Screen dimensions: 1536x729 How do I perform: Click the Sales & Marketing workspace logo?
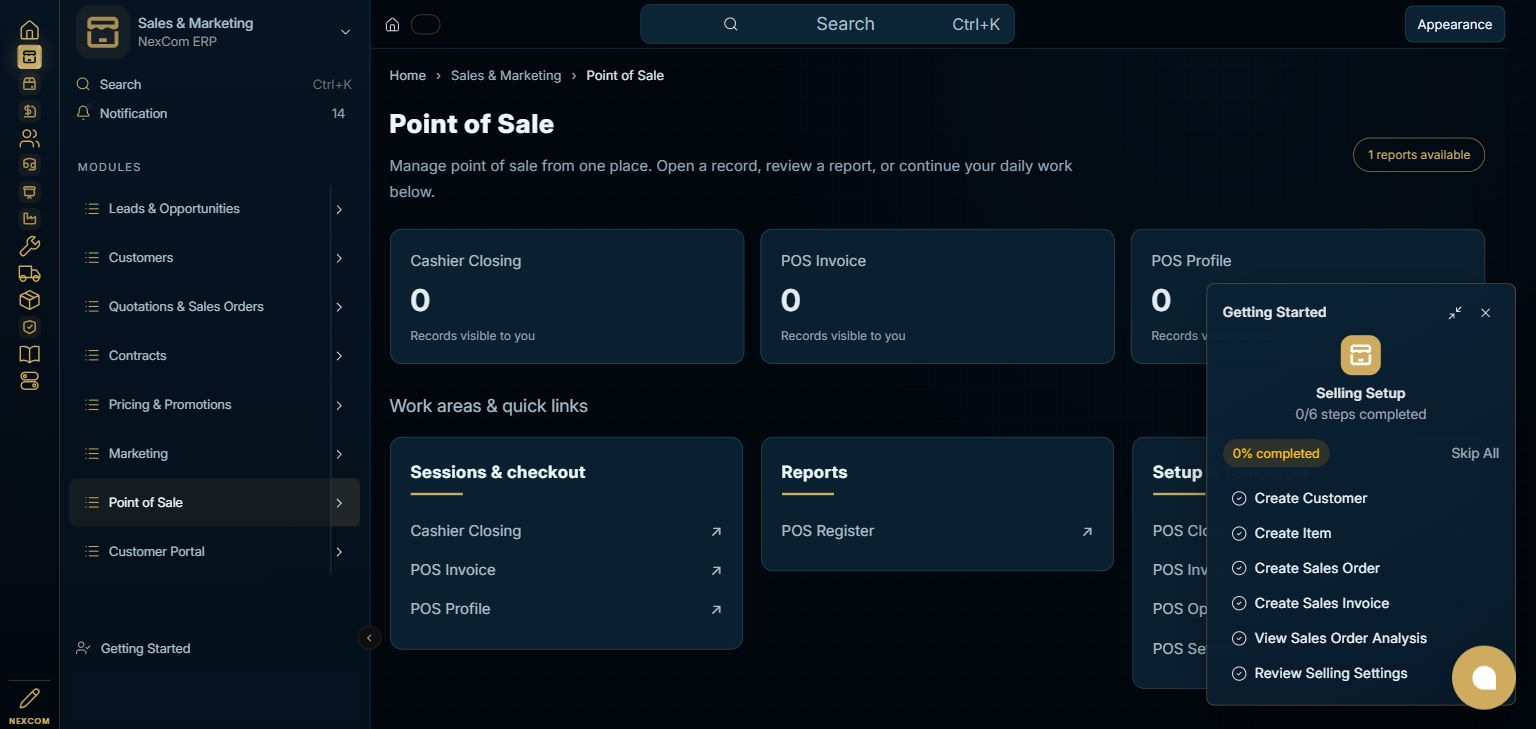coord(103,32)
